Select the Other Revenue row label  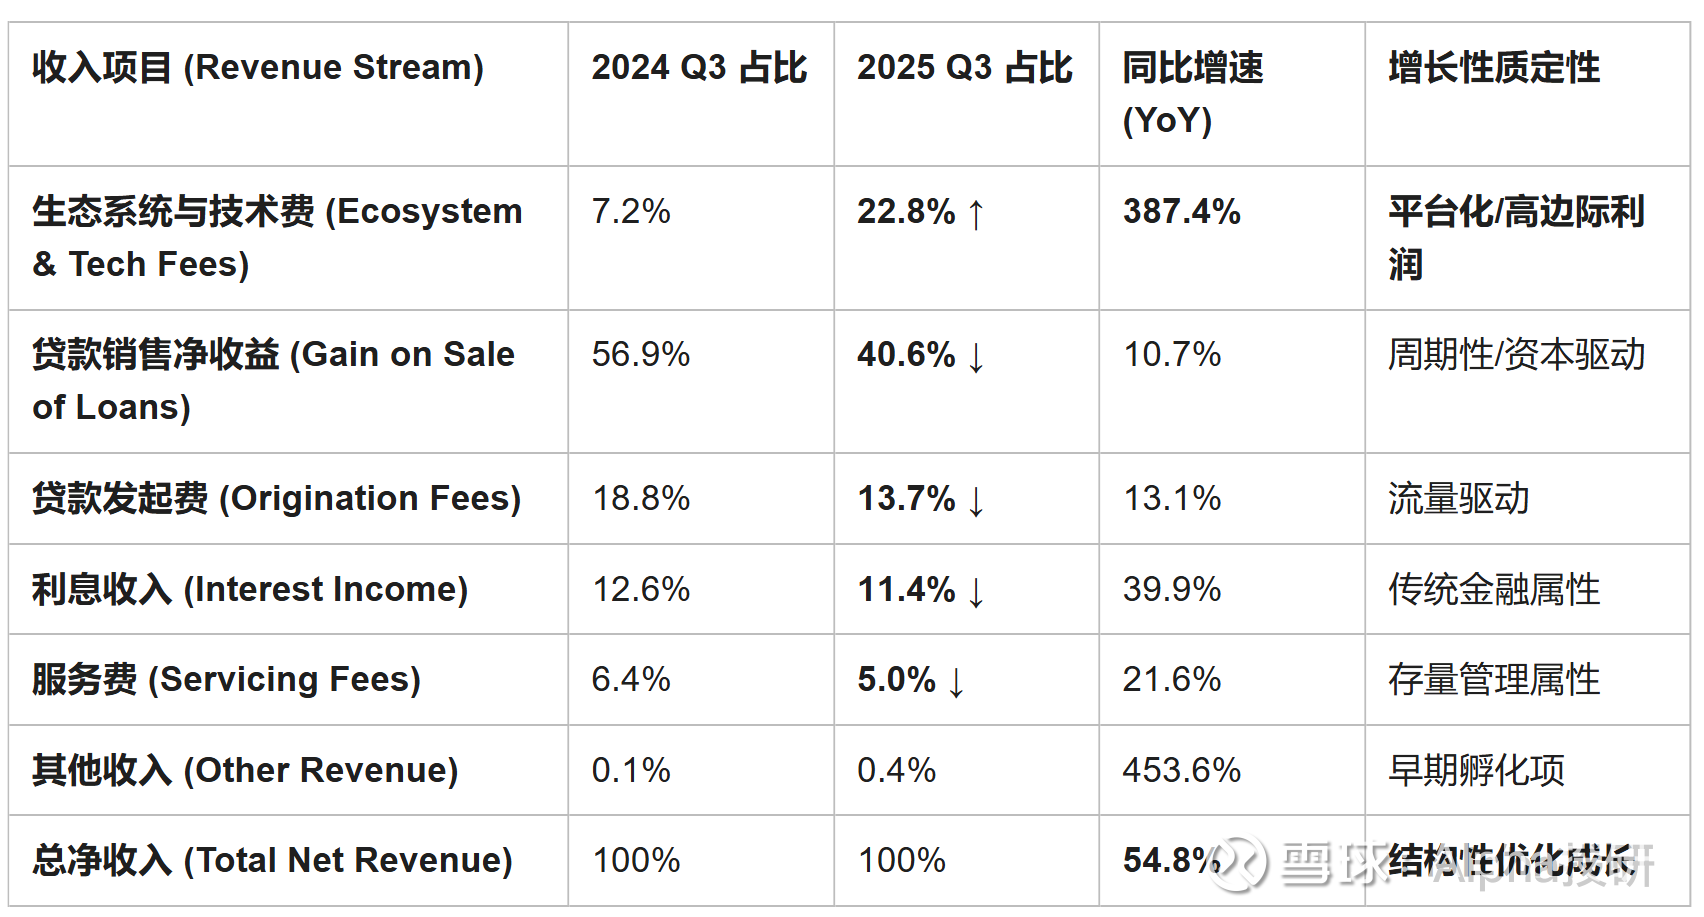245,770
